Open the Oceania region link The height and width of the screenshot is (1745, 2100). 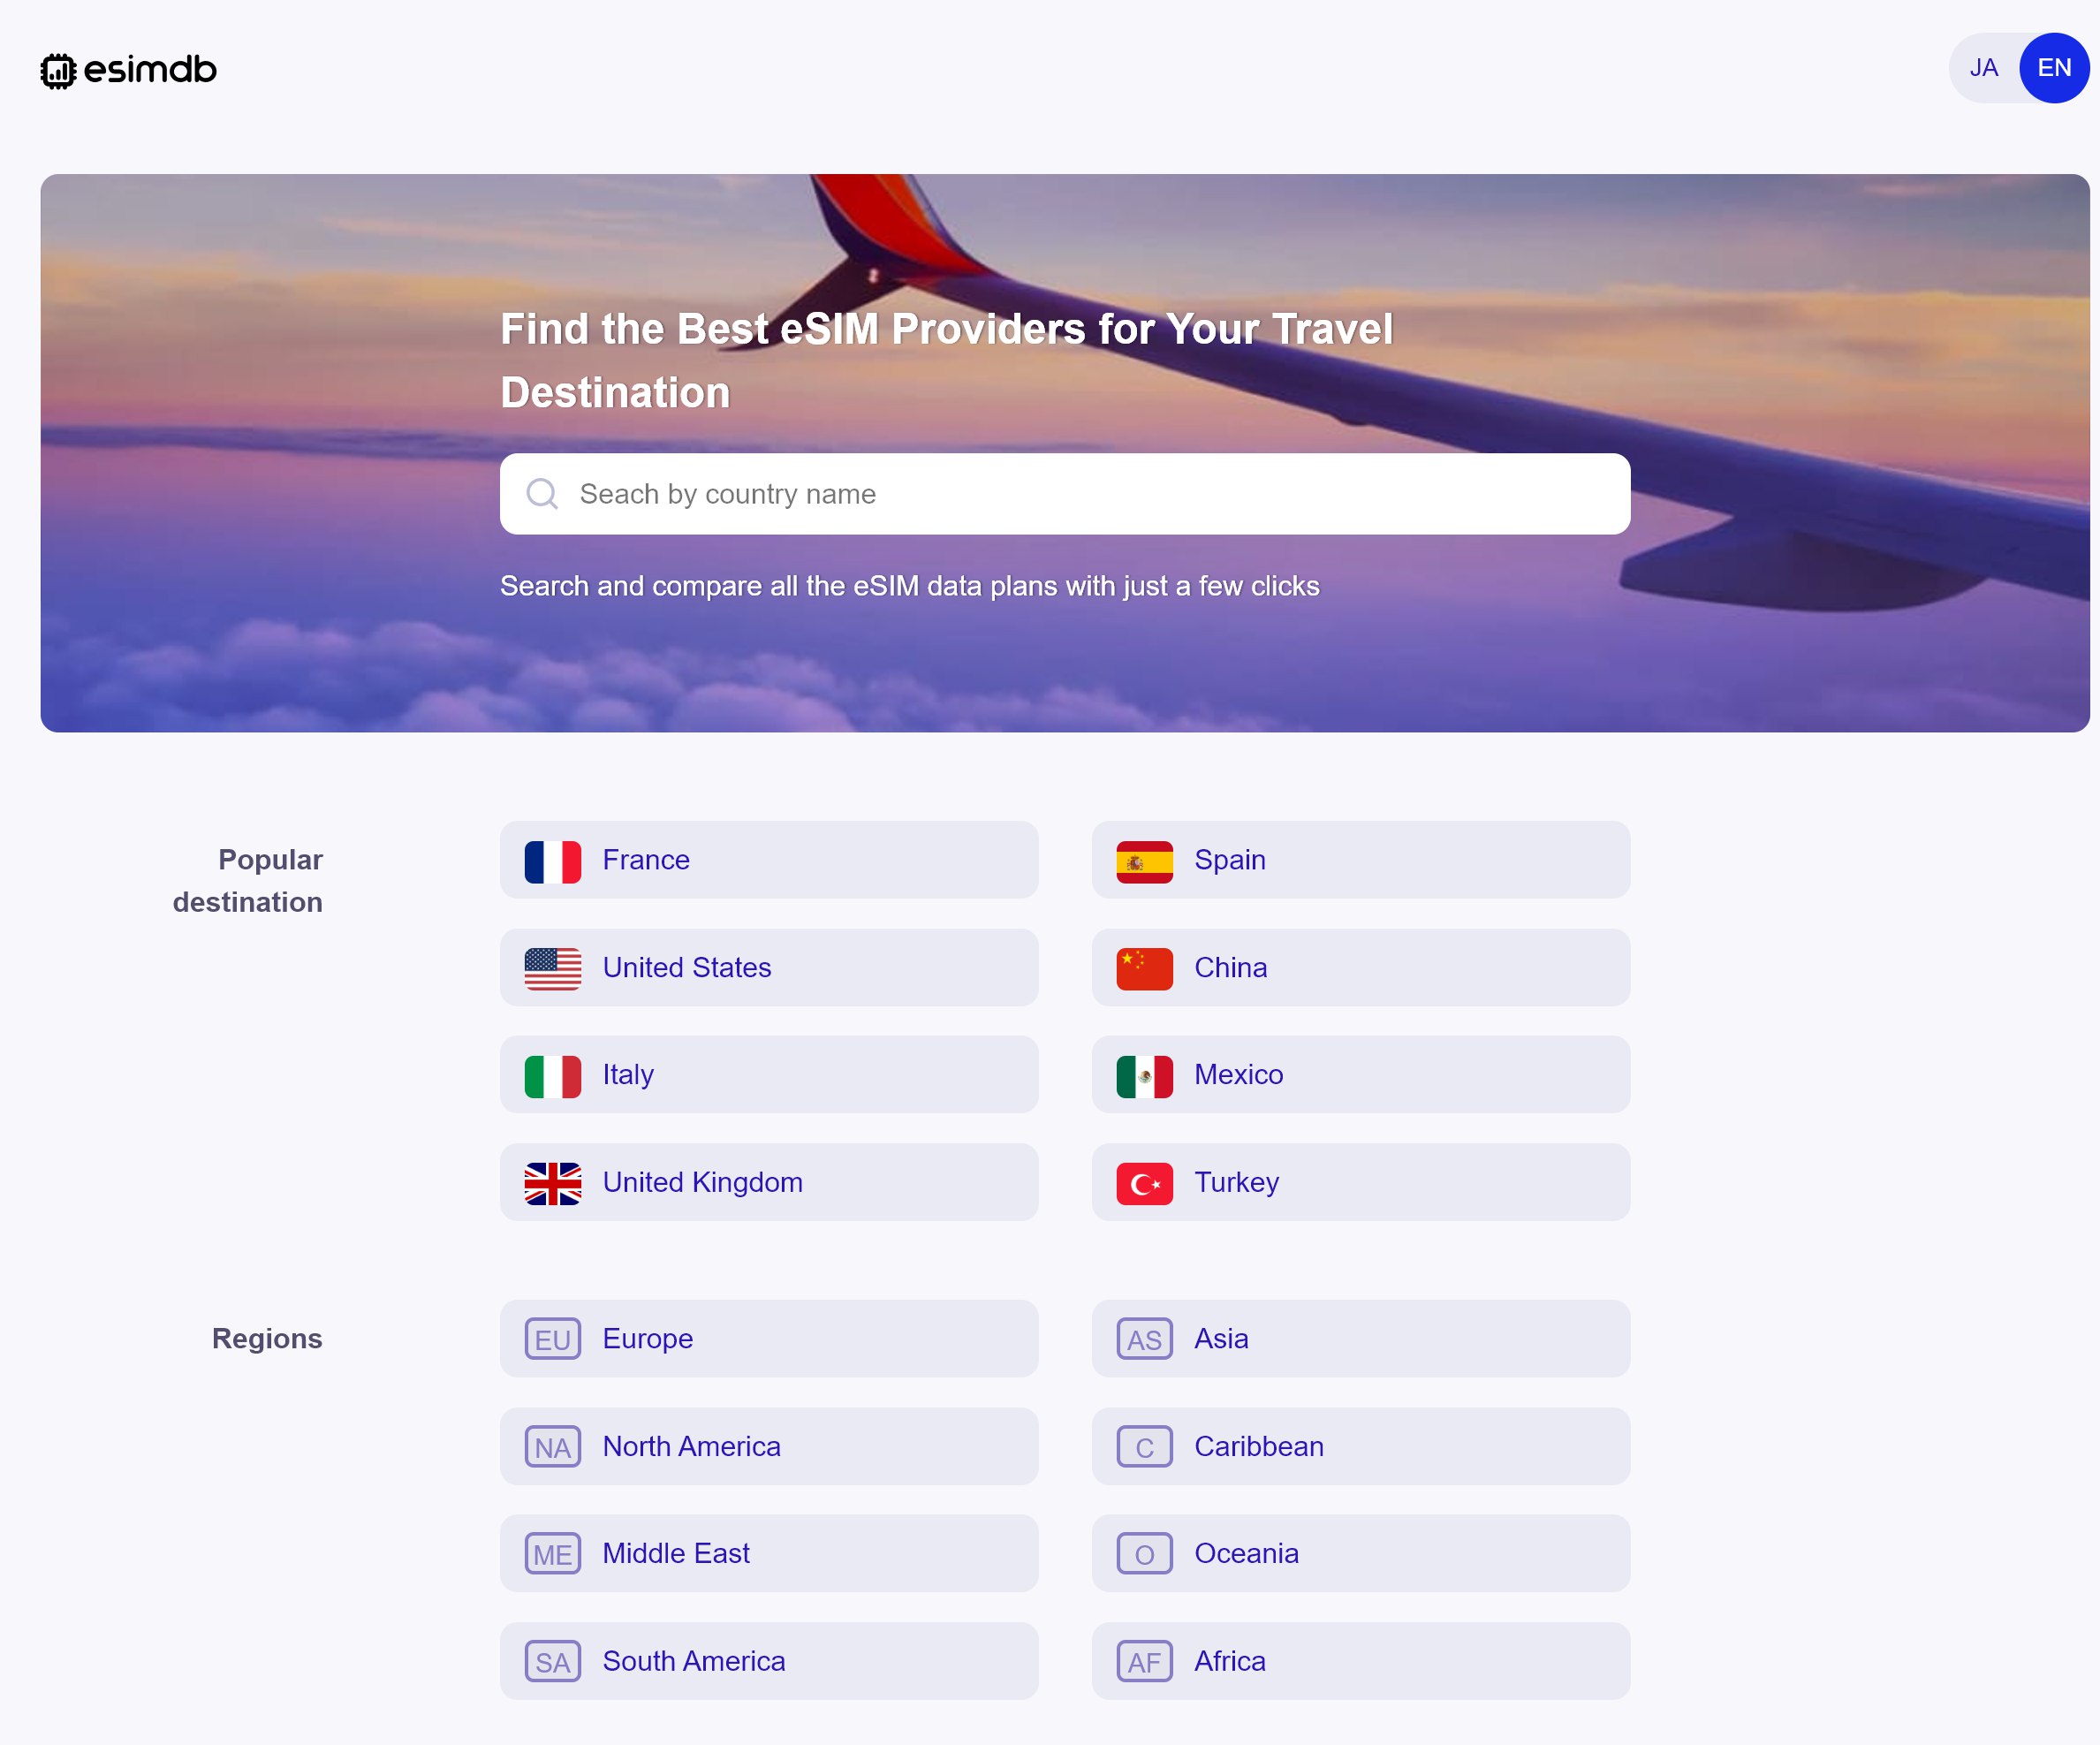(x=1360, y=1553)
